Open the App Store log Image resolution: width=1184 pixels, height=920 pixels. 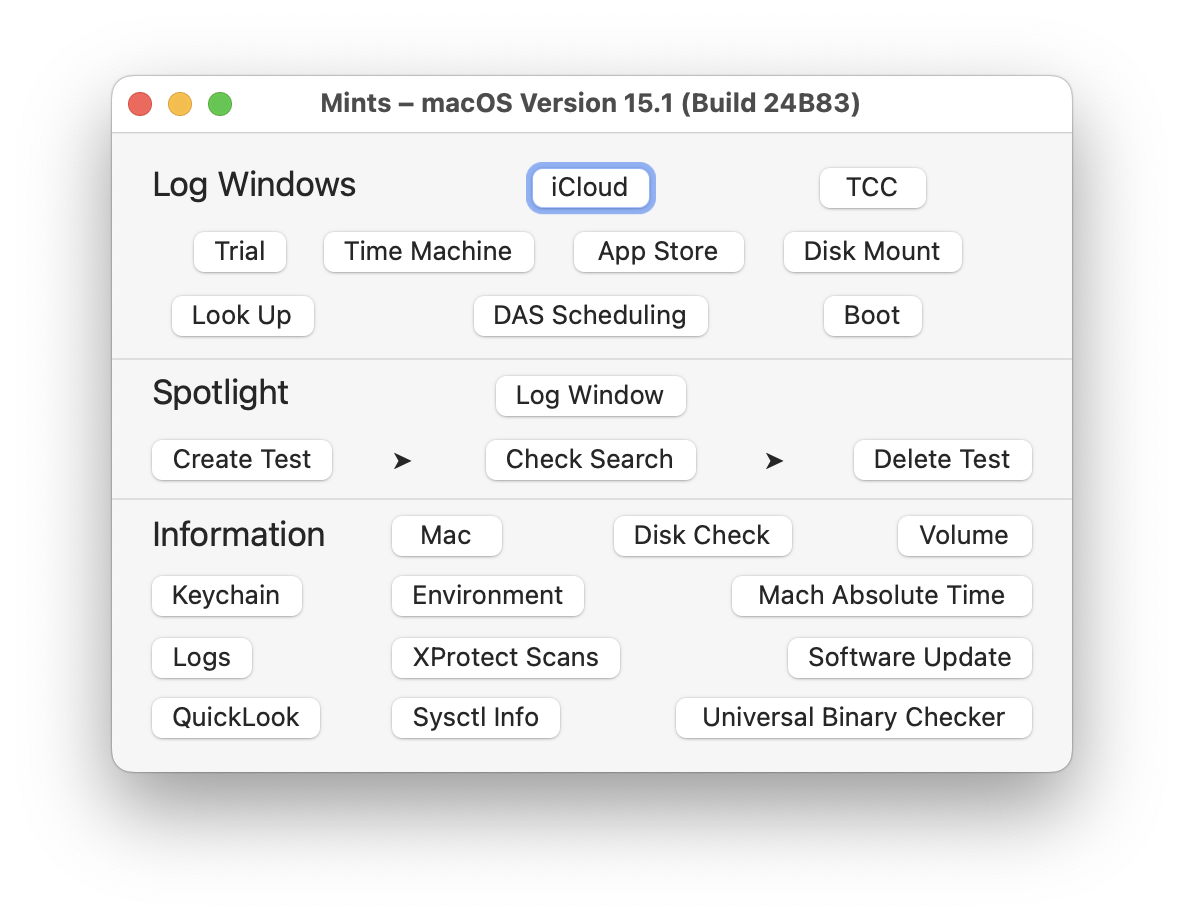658,251
